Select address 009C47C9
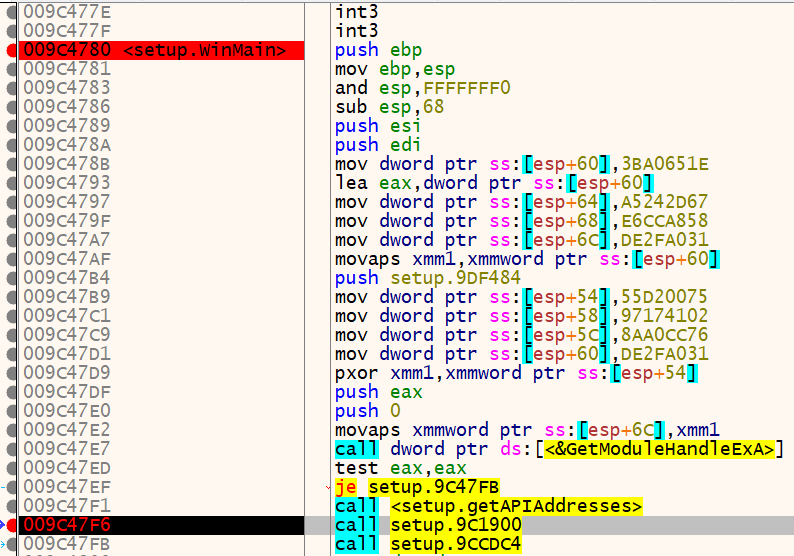The image size is (794, 556). [67, 335]
